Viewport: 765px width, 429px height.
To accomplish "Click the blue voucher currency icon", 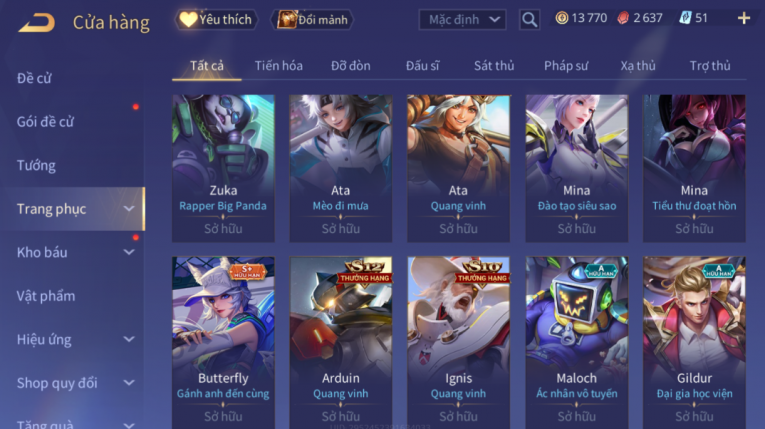I will 685,19.
